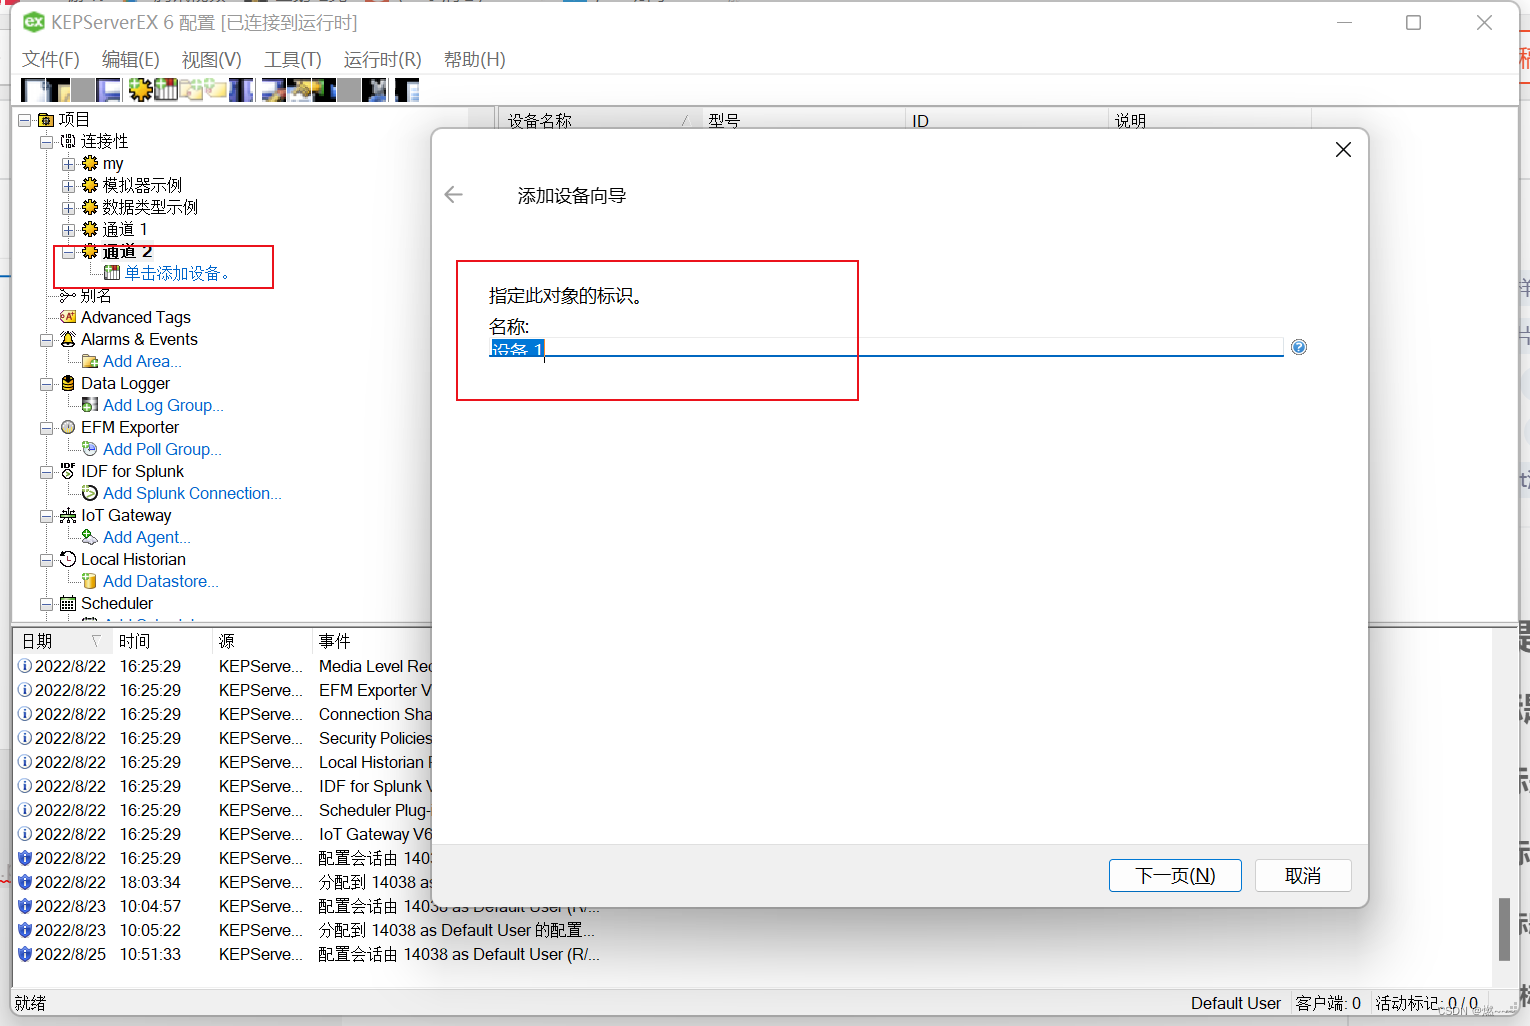Expand the 模拟器示例 channel
This screenshot has width=1530, height=1026.
pos(68,186)
